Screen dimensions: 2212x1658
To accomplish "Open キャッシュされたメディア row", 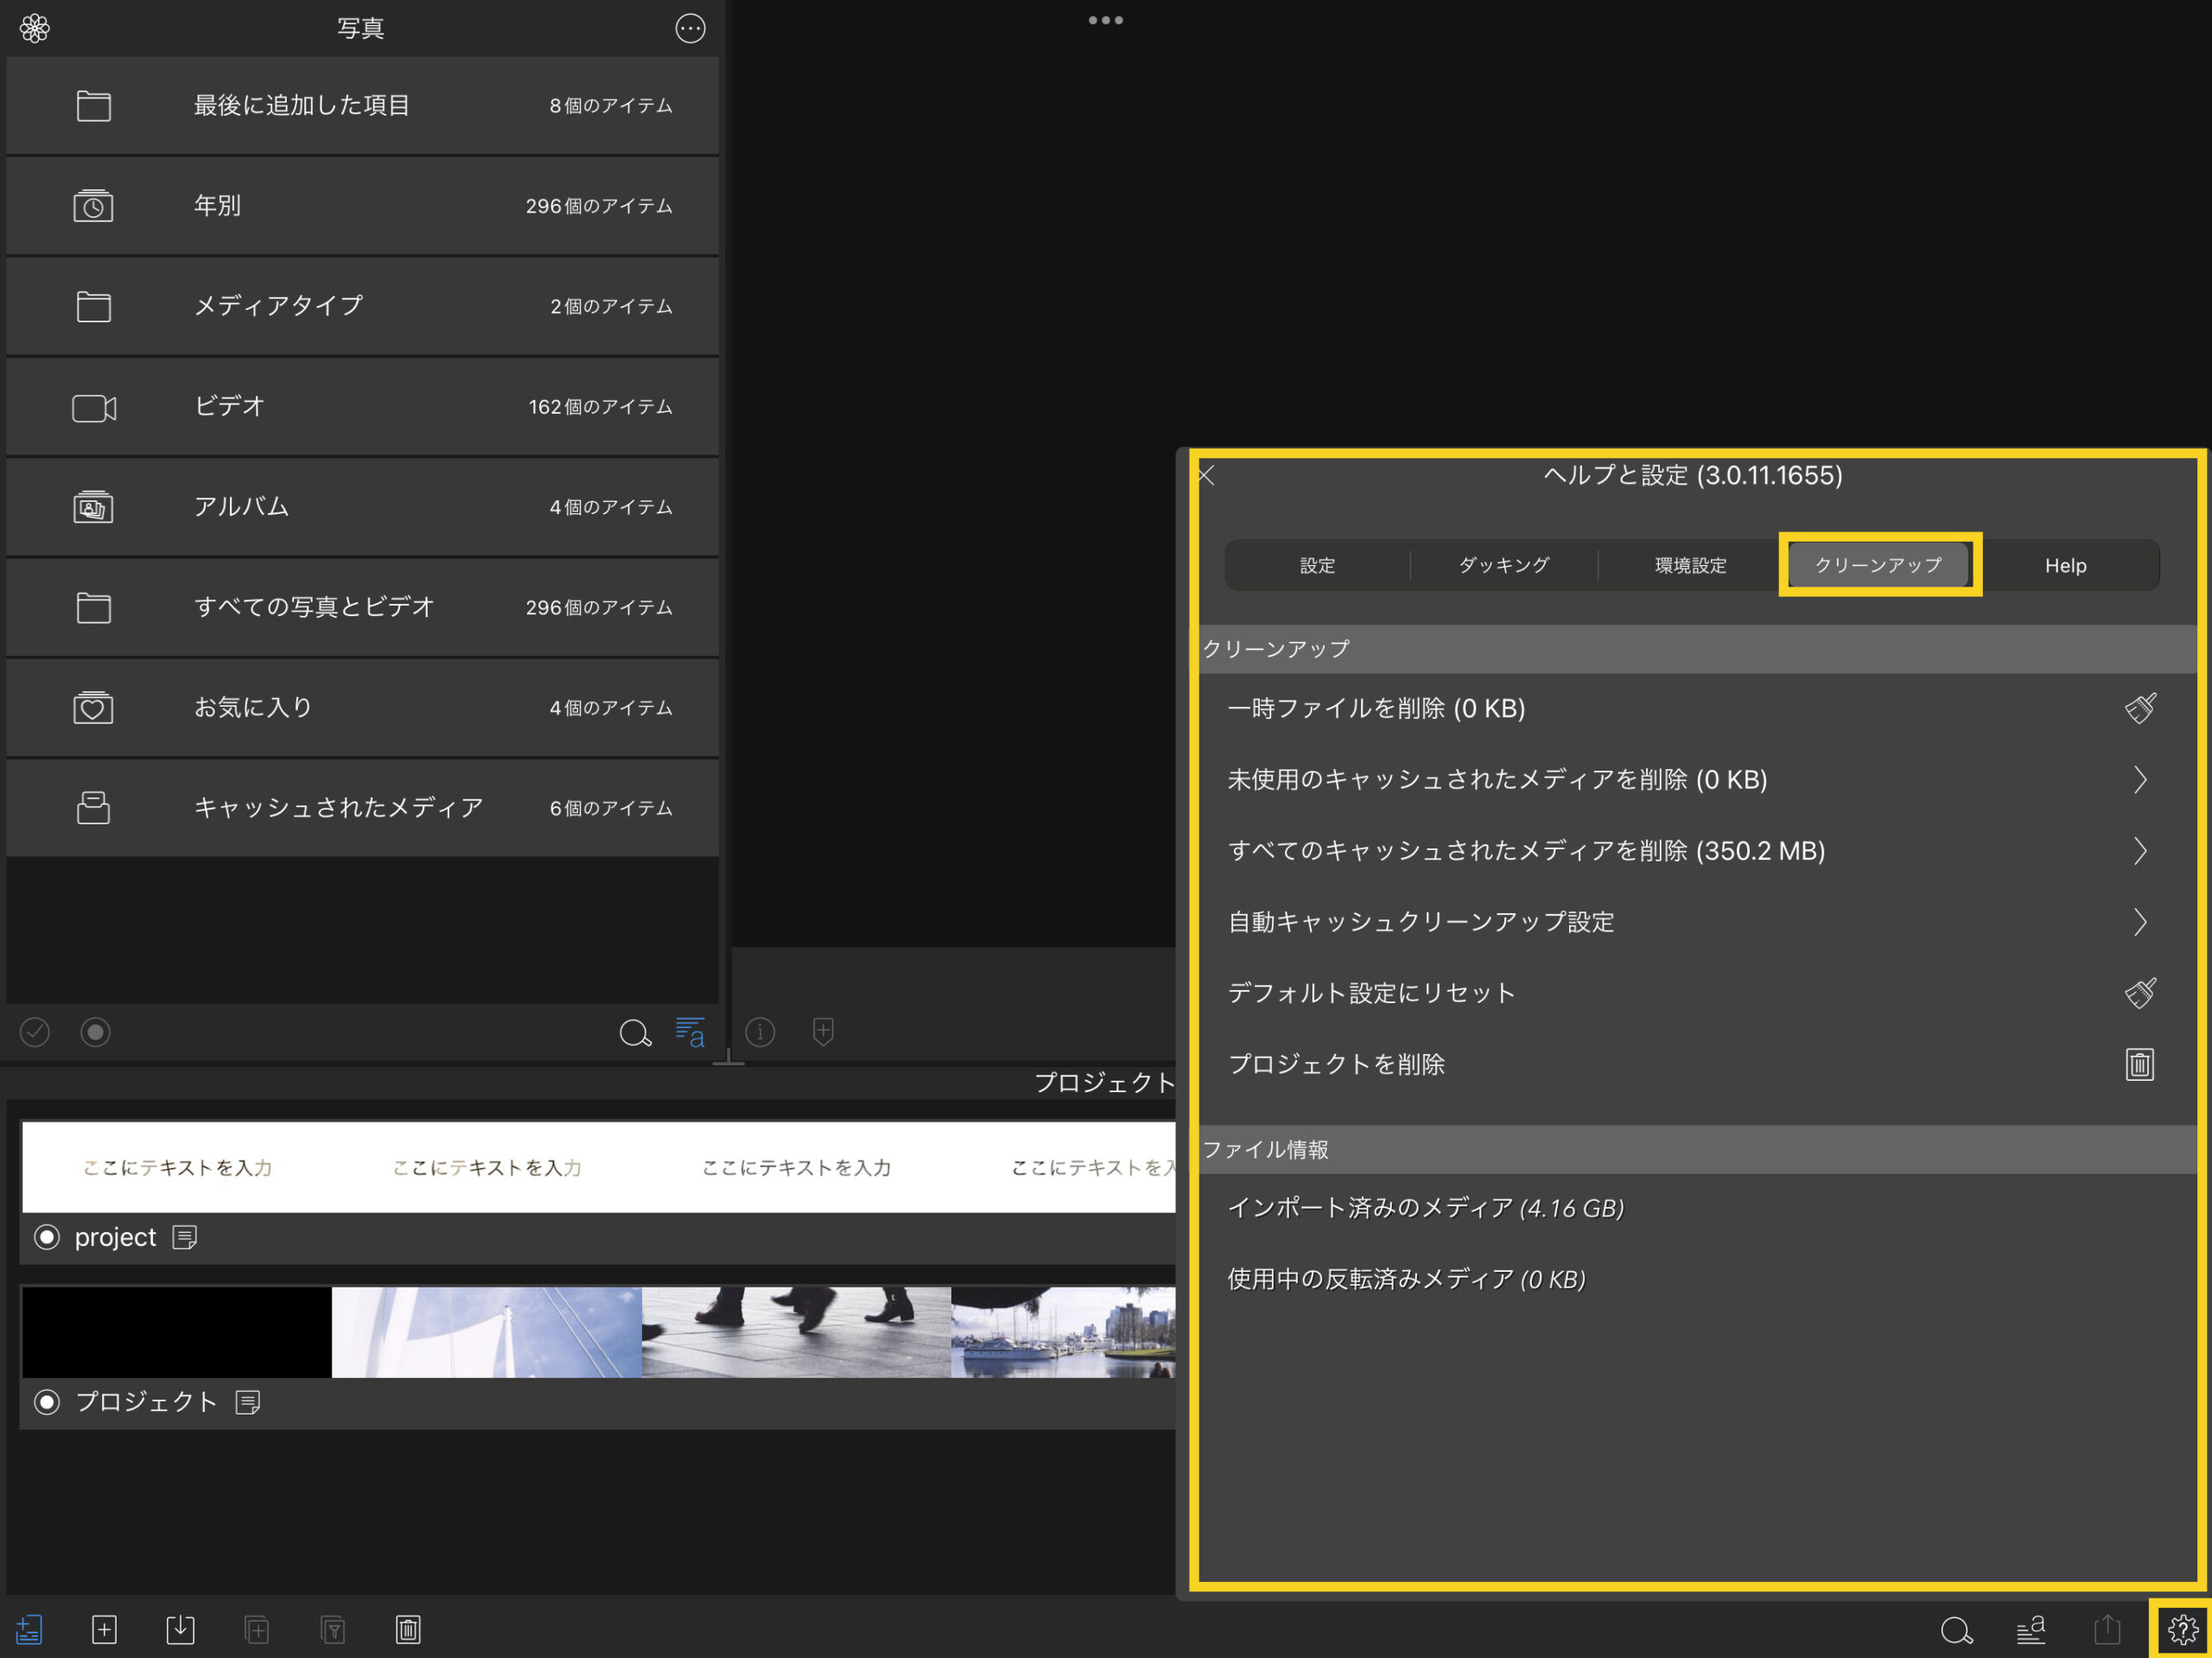I will (x=363, y=808).
